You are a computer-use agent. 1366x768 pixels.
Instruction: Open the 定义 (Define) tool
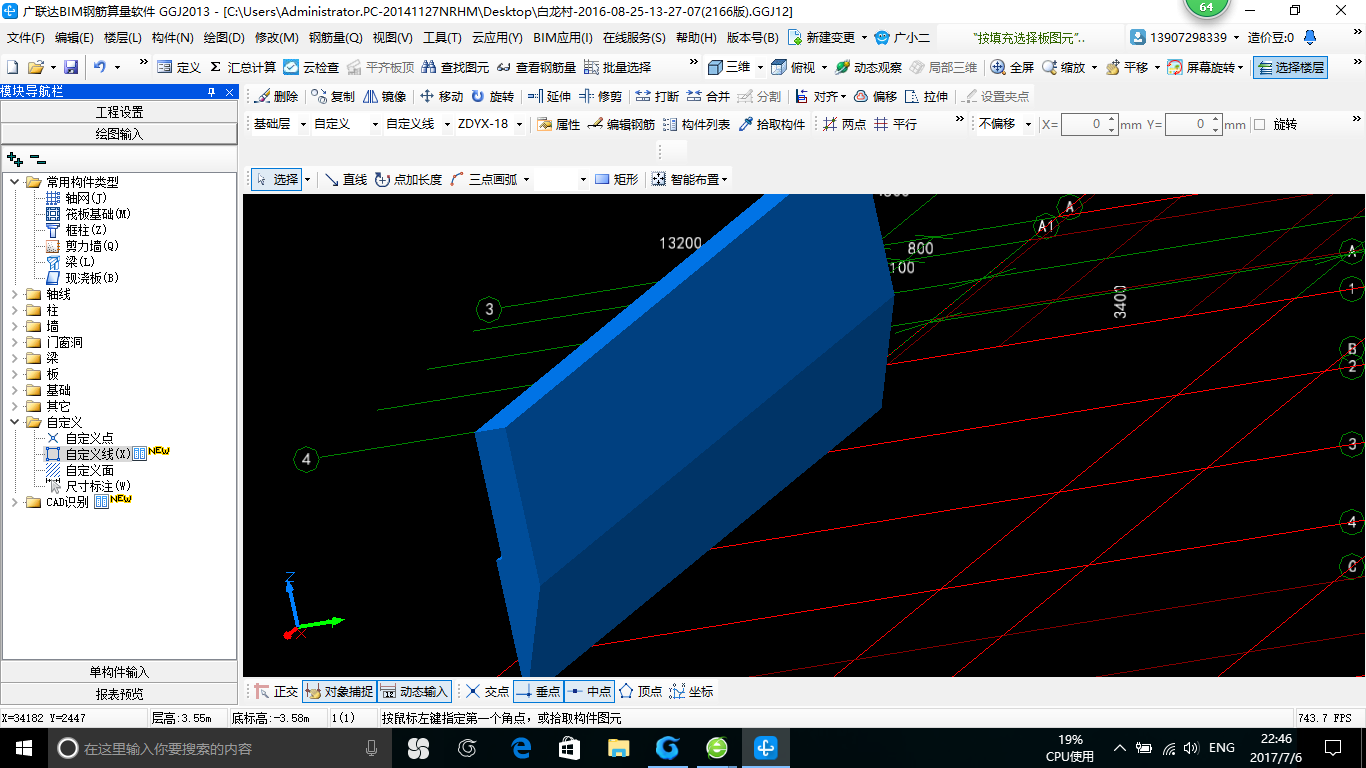[179, 67]
